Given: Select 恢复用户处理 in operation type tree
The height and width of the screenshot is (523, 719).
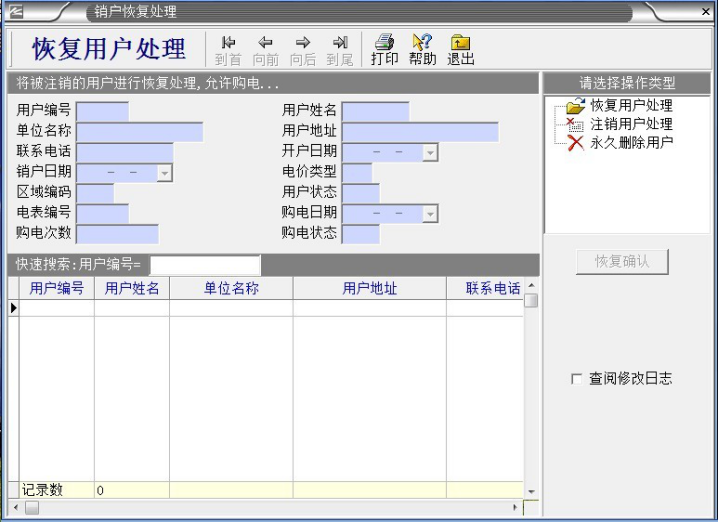Looking at the screenshot, I should coord(630,105).
